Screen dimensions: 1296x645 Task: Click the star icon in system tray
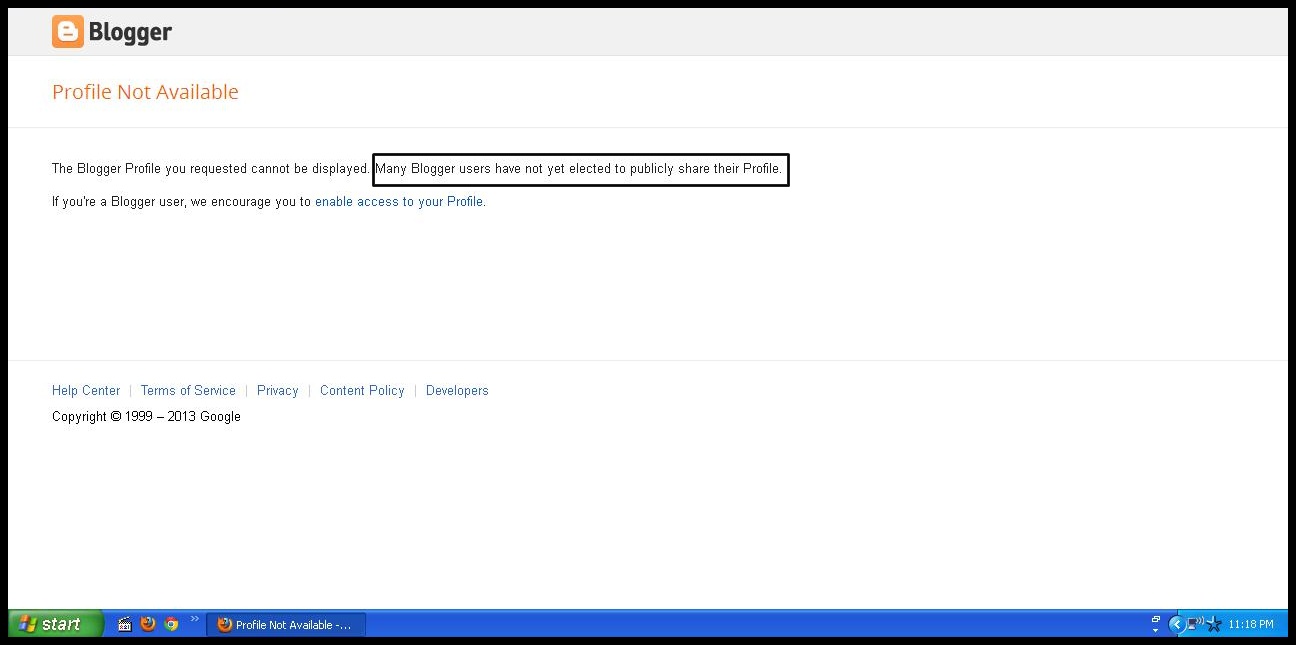pyautogui.click(x=1214, y=624)
